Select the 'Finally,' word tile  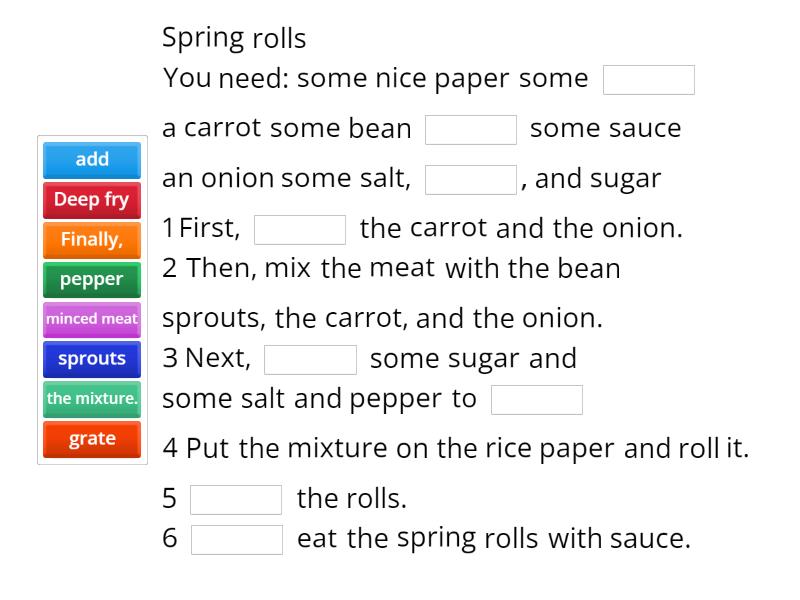pyautogui.click(x=92, y=240)
